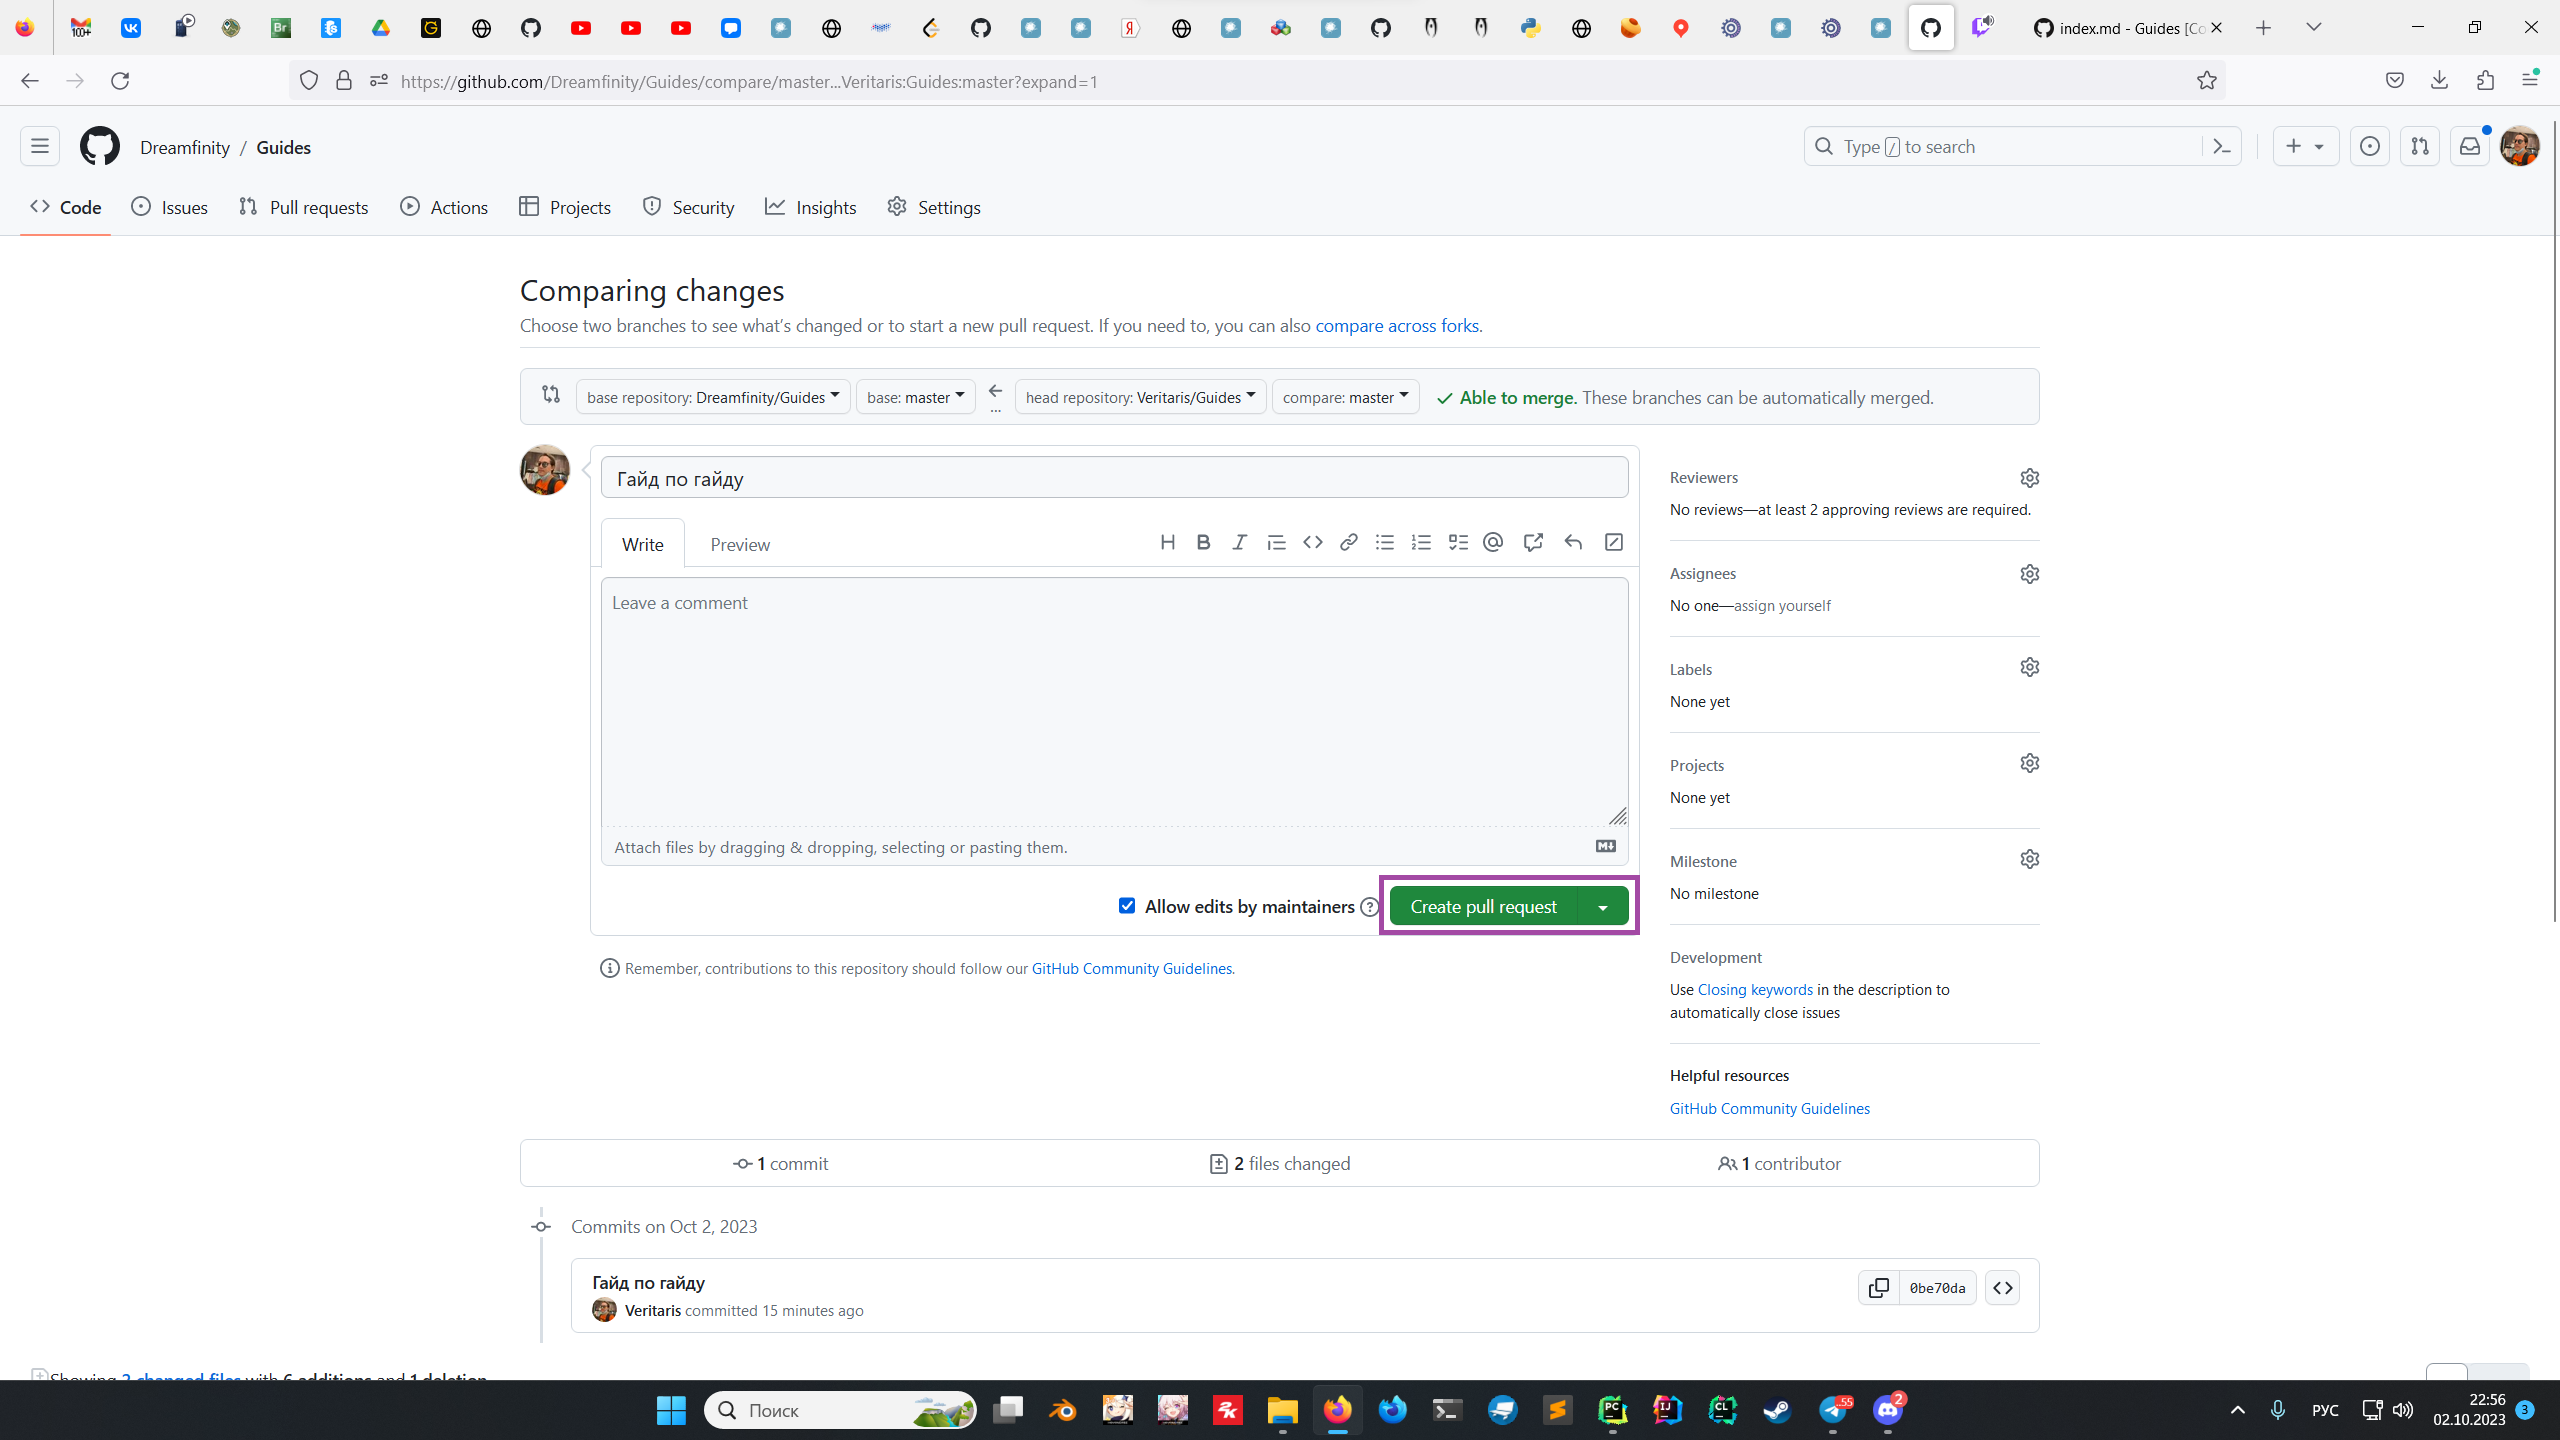Insert code formatting icon
The image size is (2560, 1440).
coord(1312,542)
